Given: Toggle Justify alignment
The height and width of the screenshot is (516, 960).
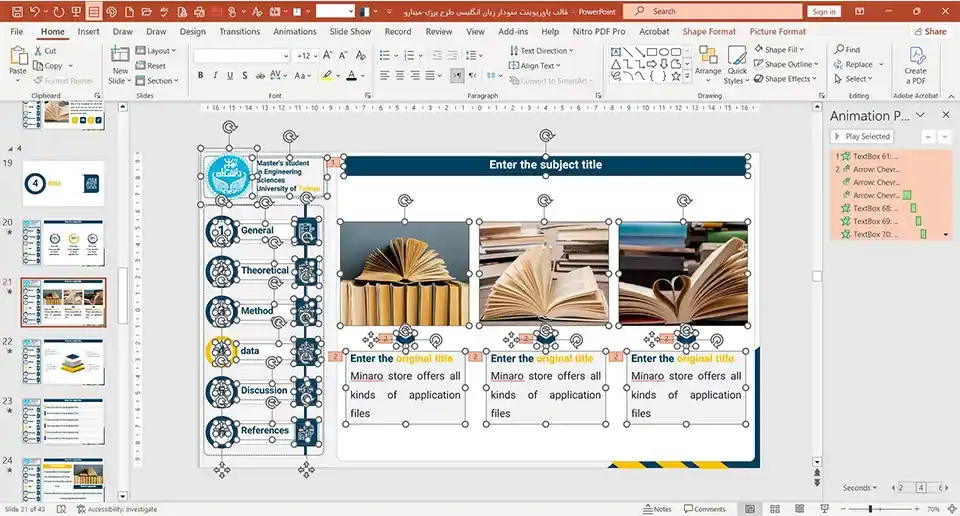Looking at the screenshot, I should pos(430,75).
